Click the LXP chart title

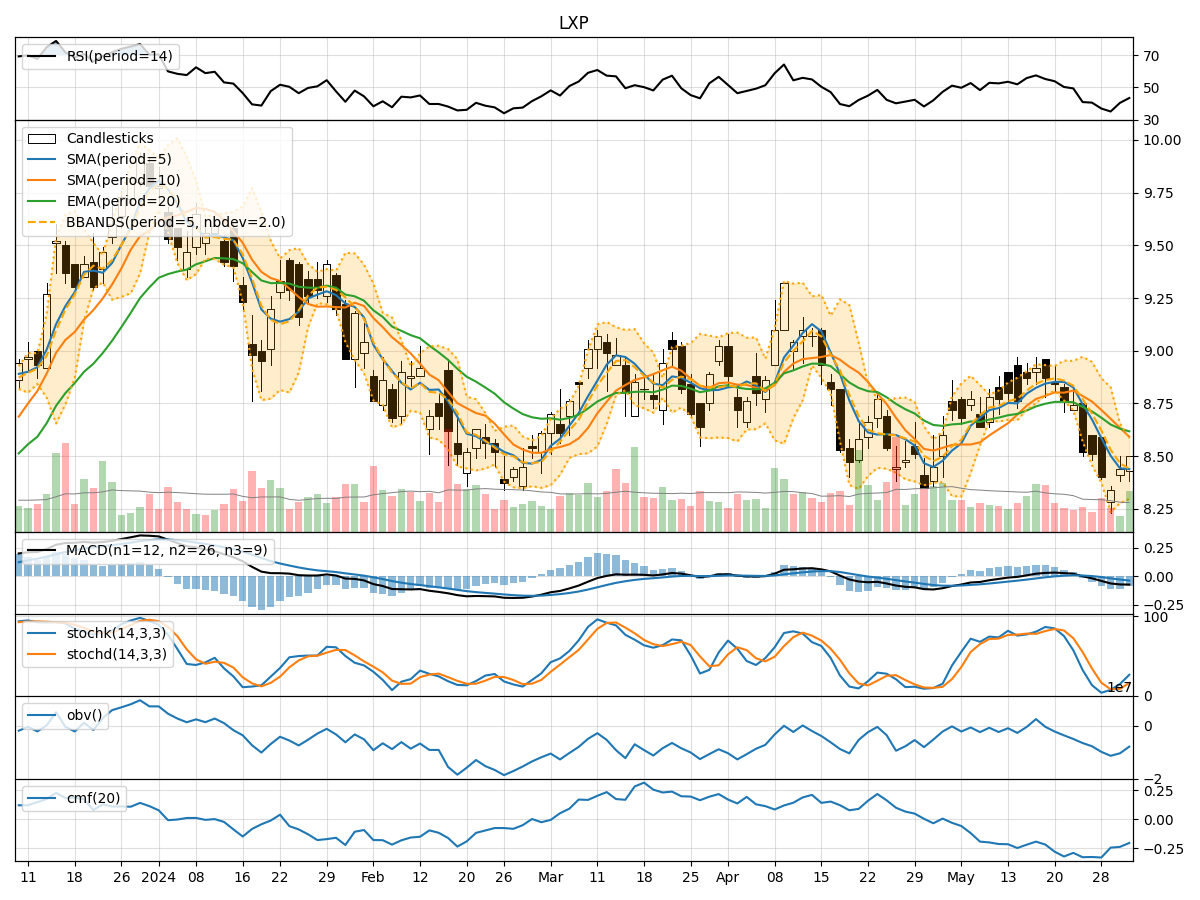click(572, 20)
